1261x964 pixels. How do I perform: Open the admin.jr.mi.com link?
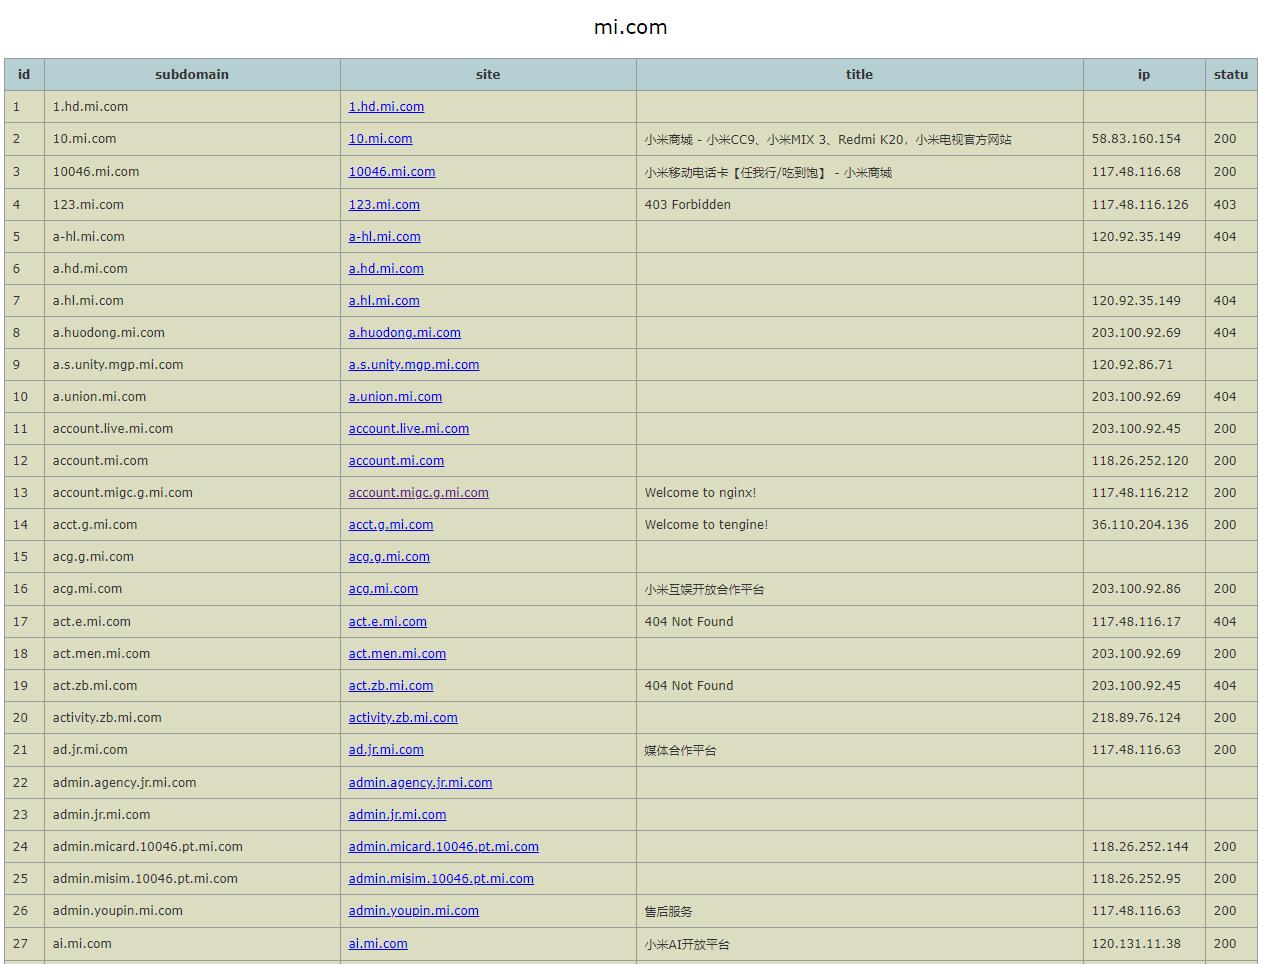point(397,814)
